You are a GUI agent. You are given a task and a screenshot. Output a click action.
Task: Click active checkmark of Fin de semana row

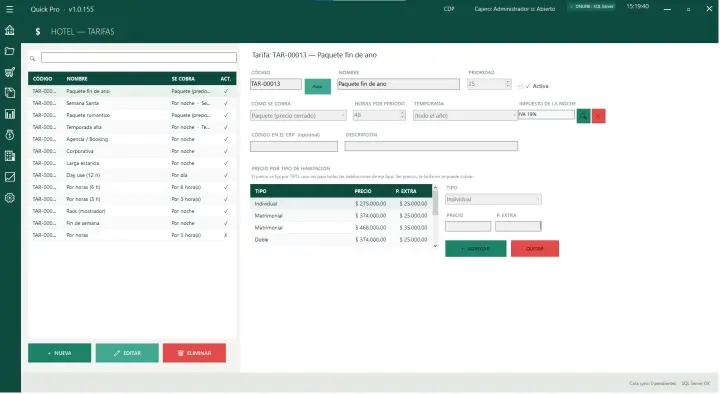click(225, 223)
